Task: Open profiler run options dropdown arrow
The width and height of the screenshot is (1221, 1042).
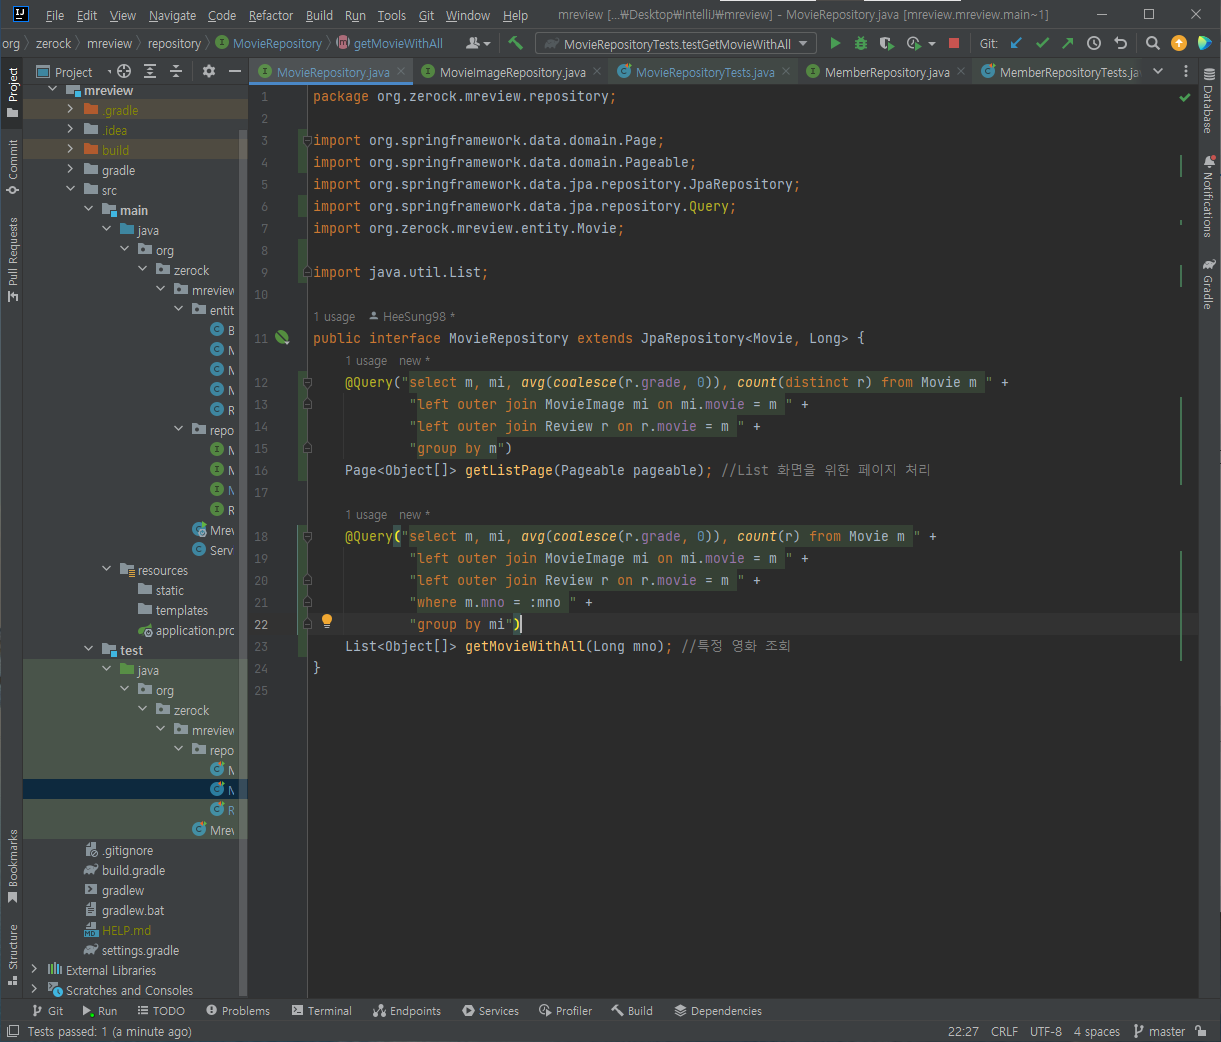Action: coord(932,44)
